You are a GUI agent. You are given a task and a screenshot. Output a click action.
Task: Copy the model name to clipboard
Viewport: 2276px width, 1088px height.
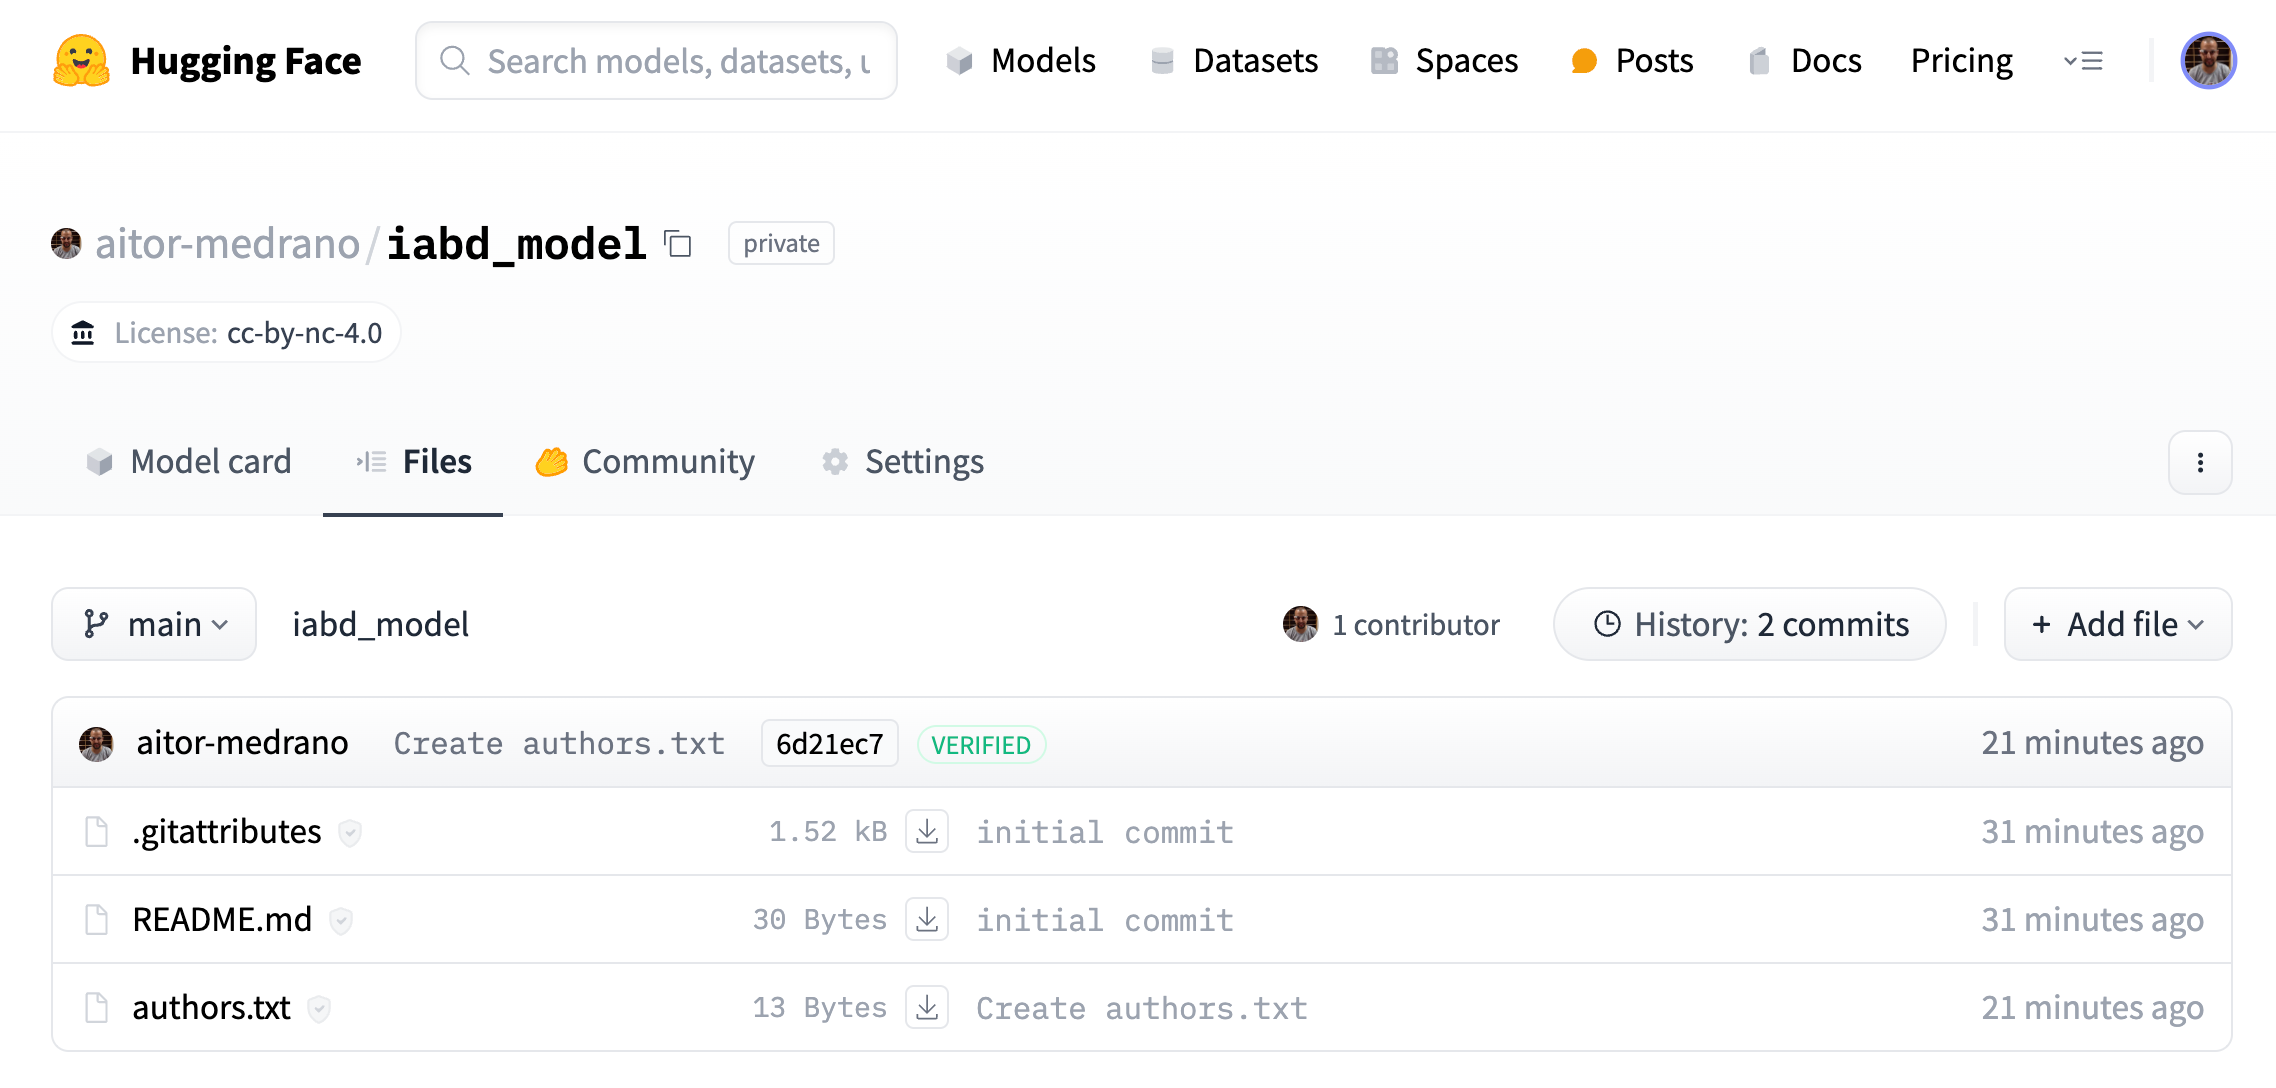pyautogui.click(x=678, y=244)
